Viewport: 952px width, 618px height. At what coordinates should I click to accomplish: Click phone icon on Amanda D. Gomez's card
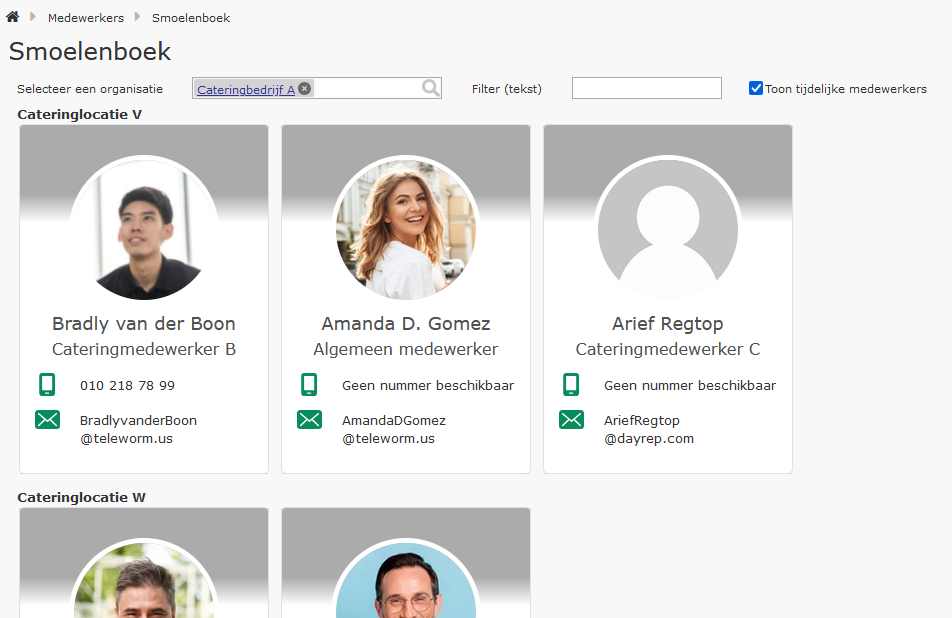click(x=309, y=385)
